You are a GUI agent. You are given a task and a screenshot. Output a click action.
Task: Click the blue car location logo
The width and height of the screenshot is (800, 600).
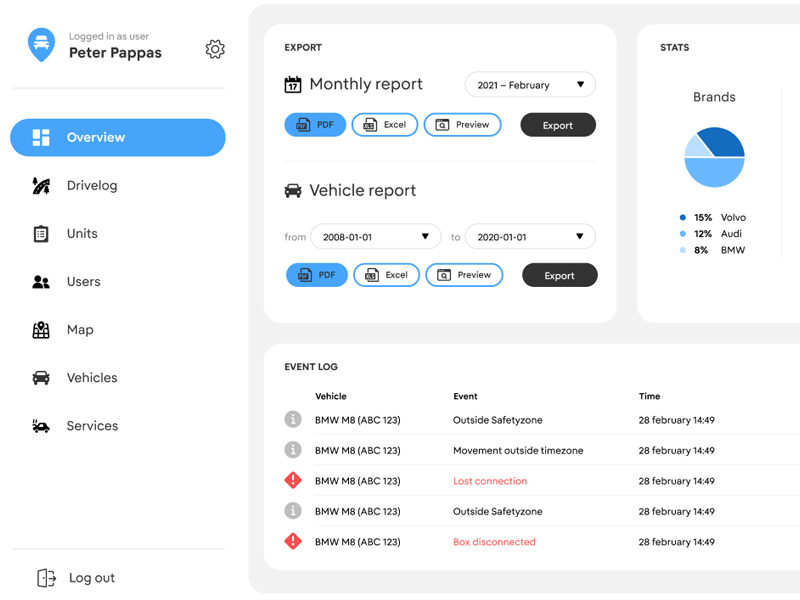(41, 45)
